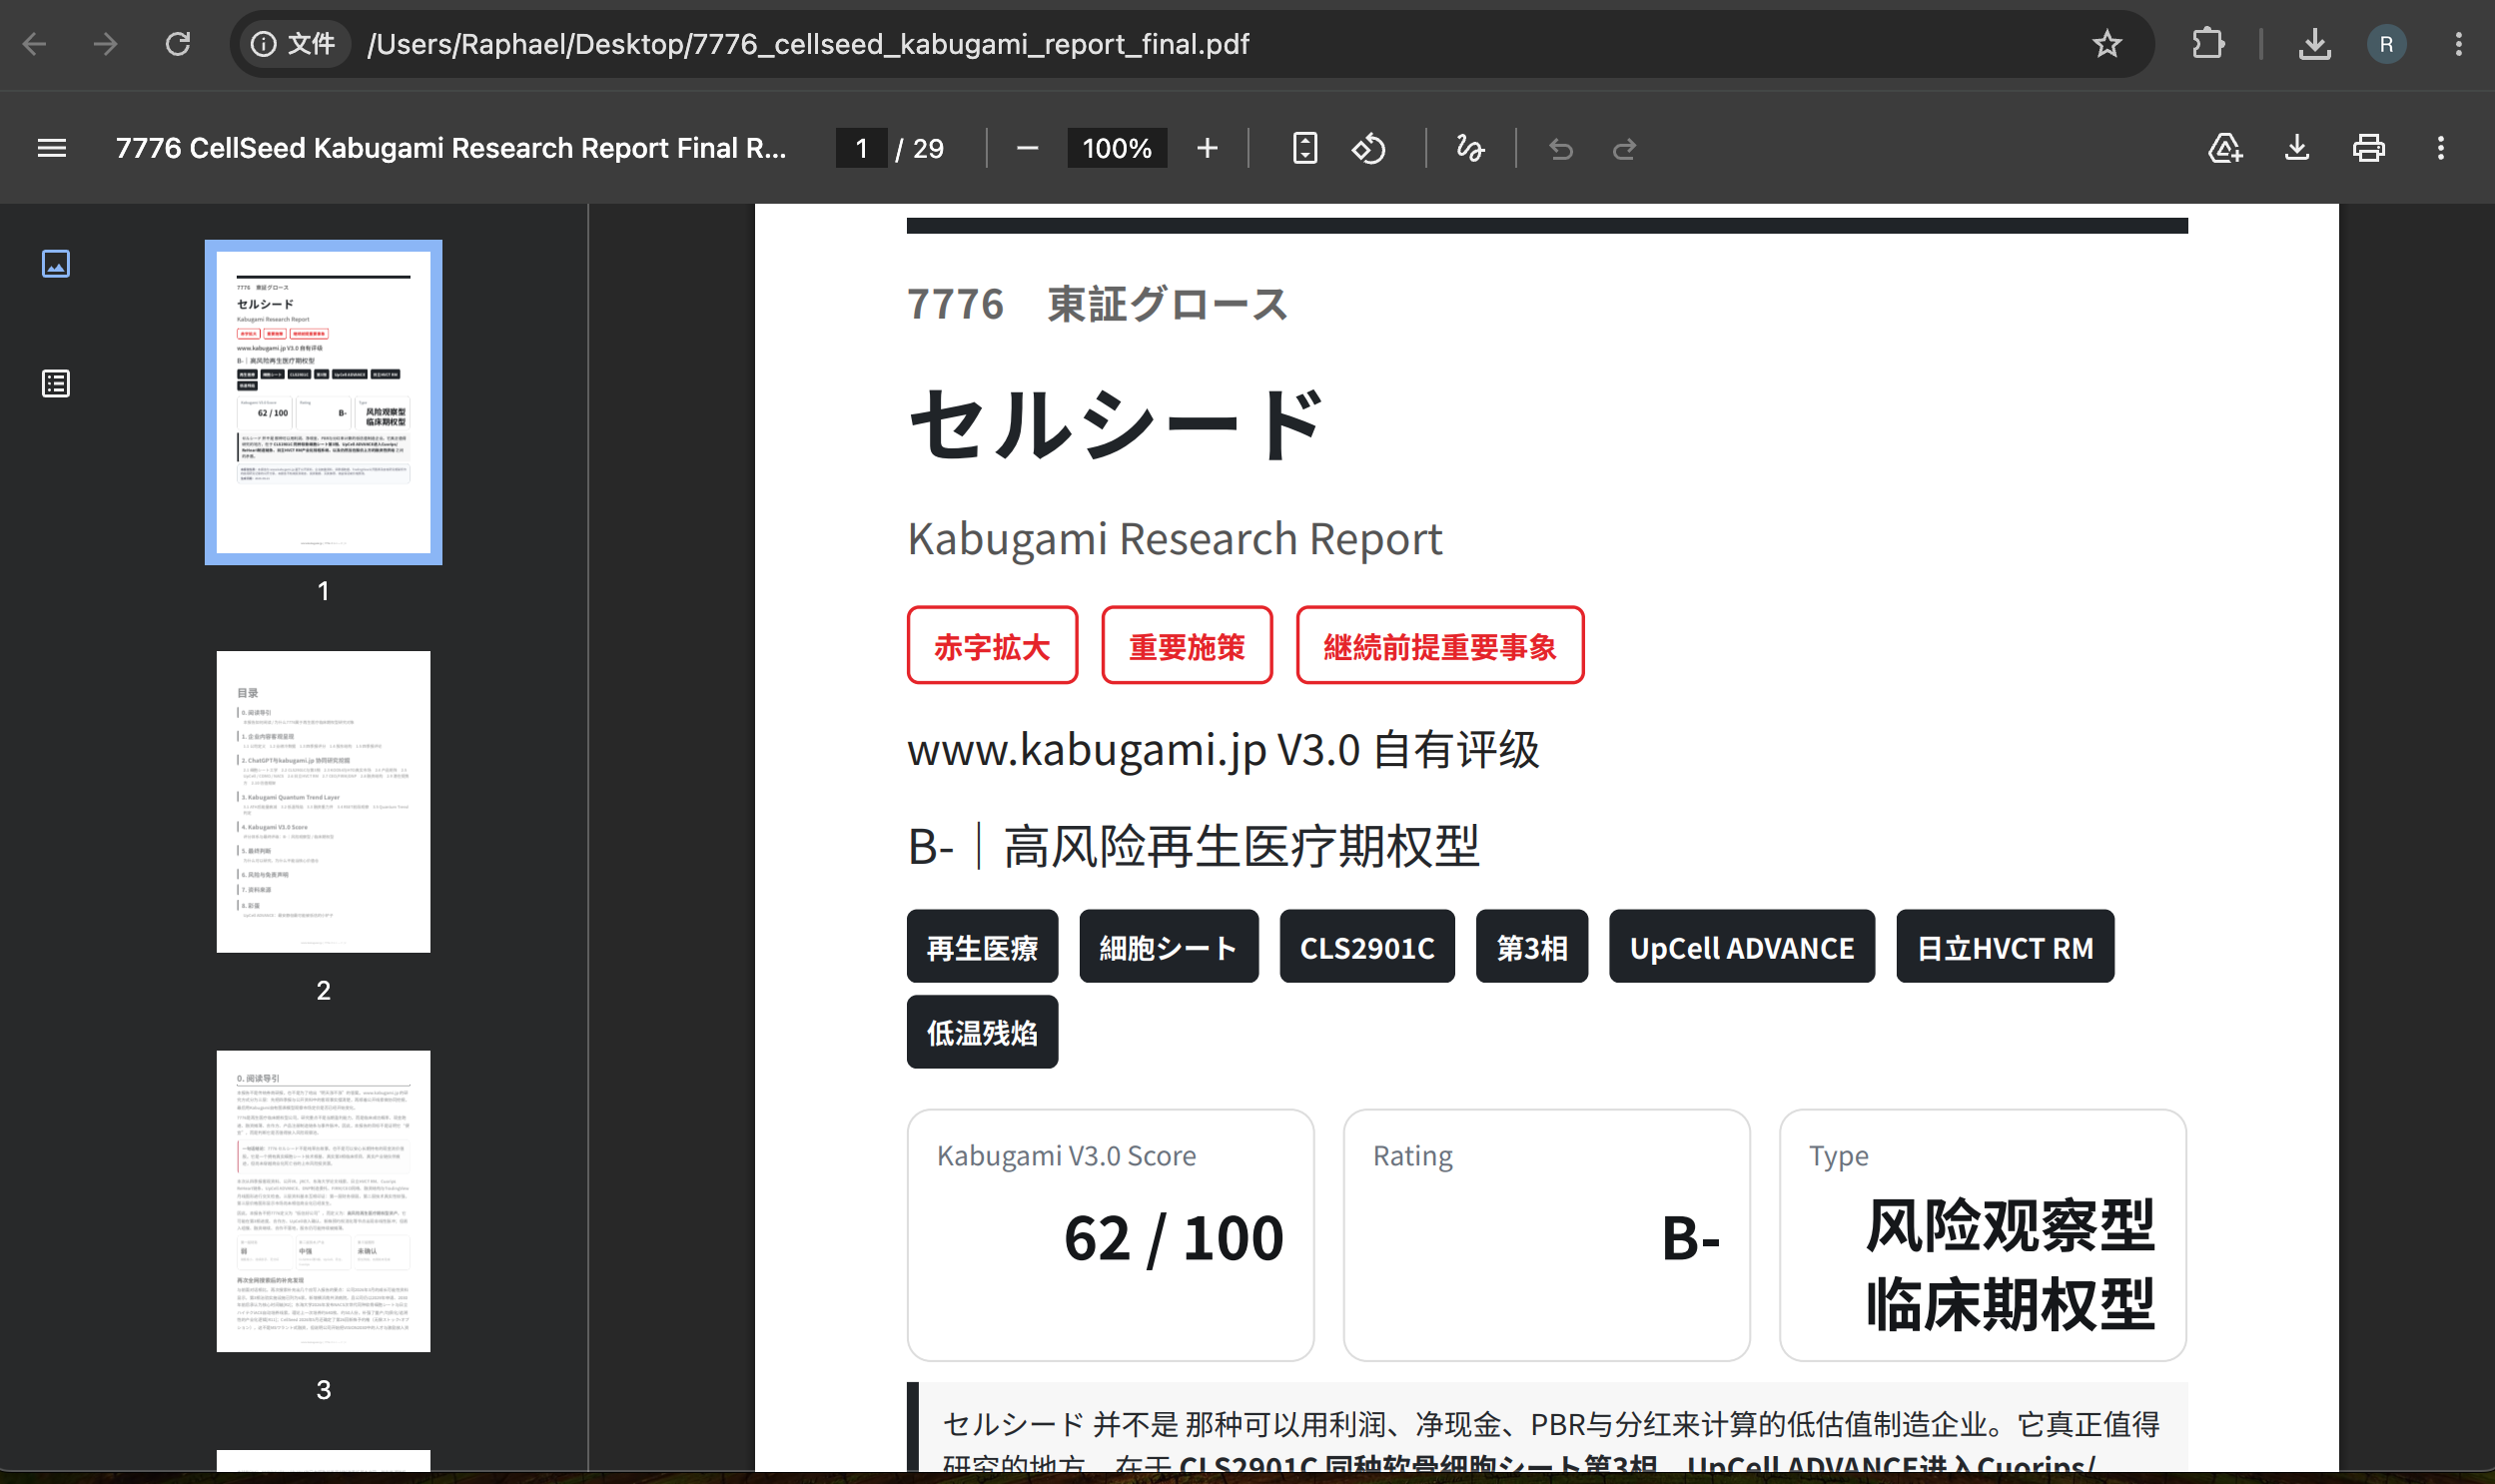
Task: Click the 再生医療 dark tag
Action: [x=982, y=947]
